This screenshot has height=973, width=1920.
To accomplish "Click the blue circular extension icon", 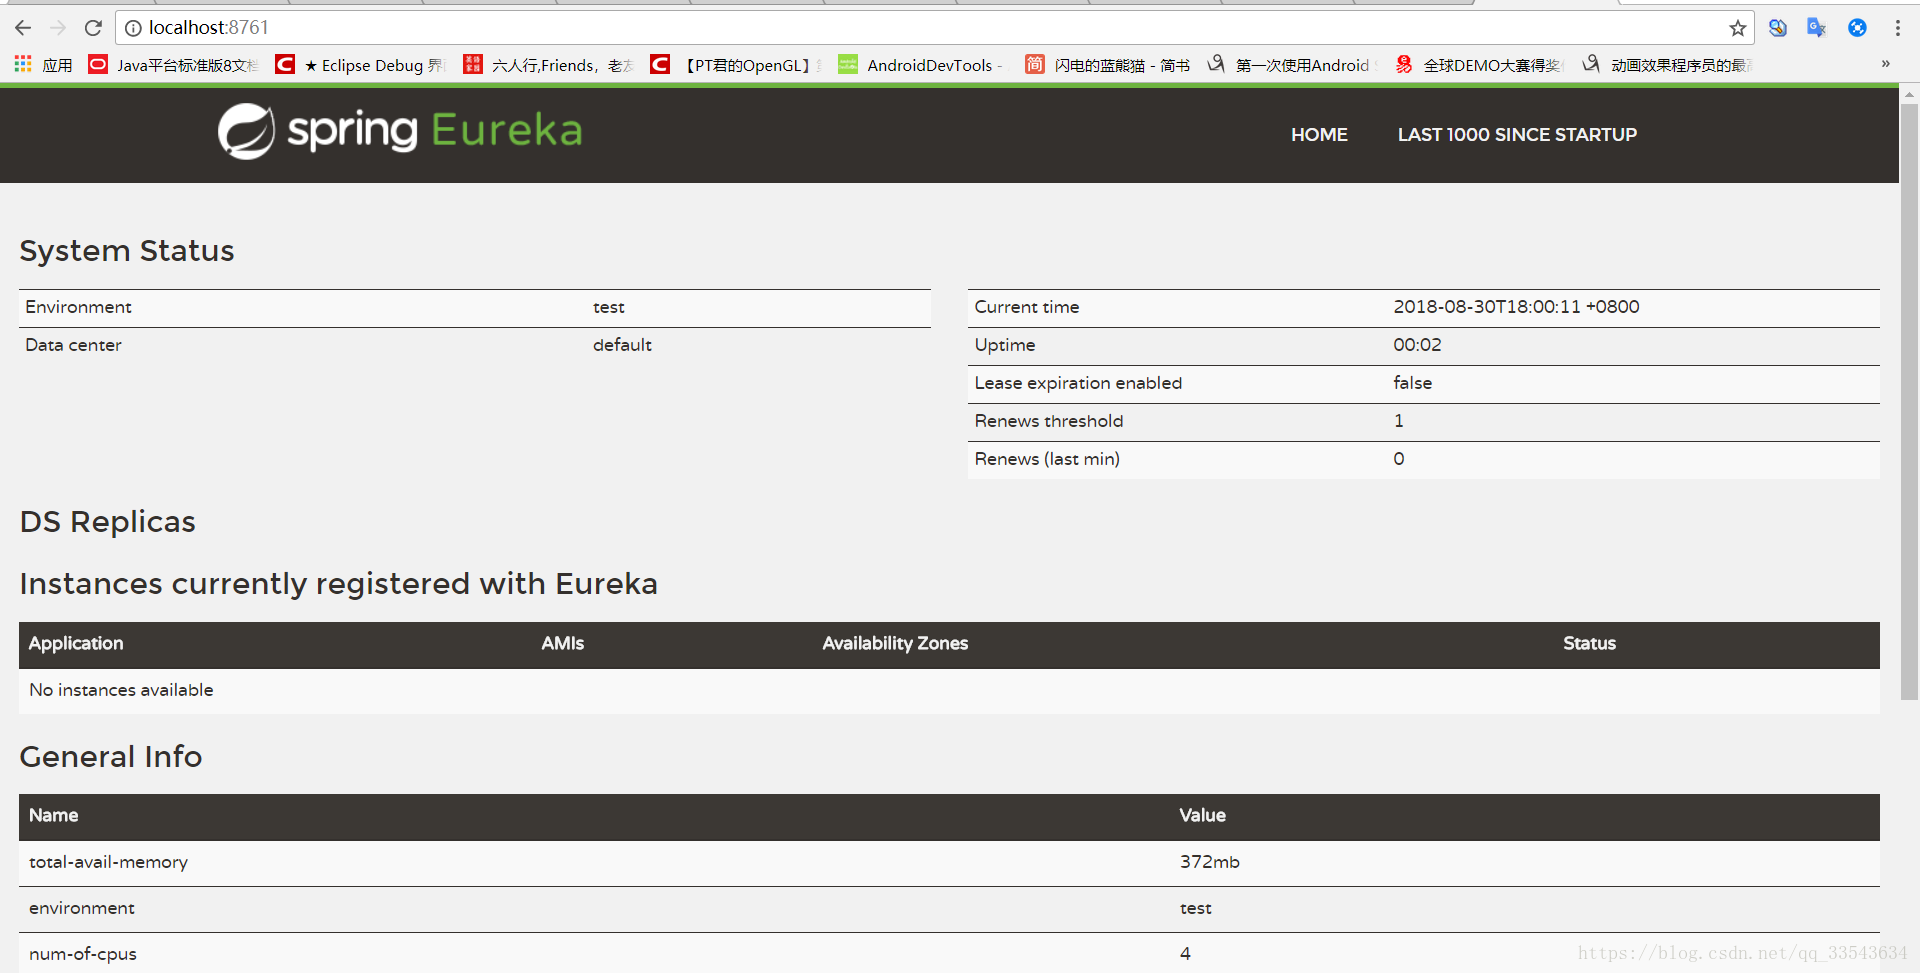I will coord(1857,28).
